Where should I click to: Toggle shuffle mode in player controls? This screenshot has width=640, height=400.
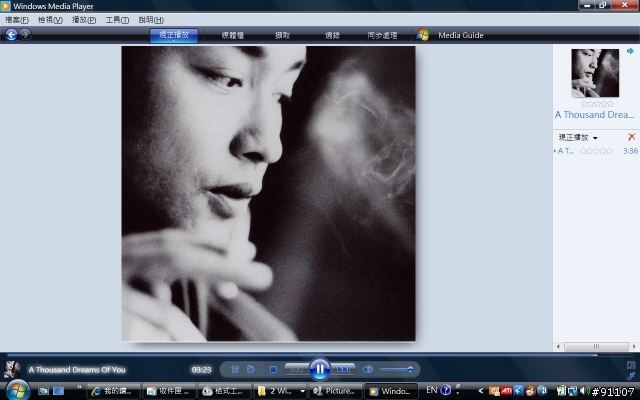coord(235,369)
